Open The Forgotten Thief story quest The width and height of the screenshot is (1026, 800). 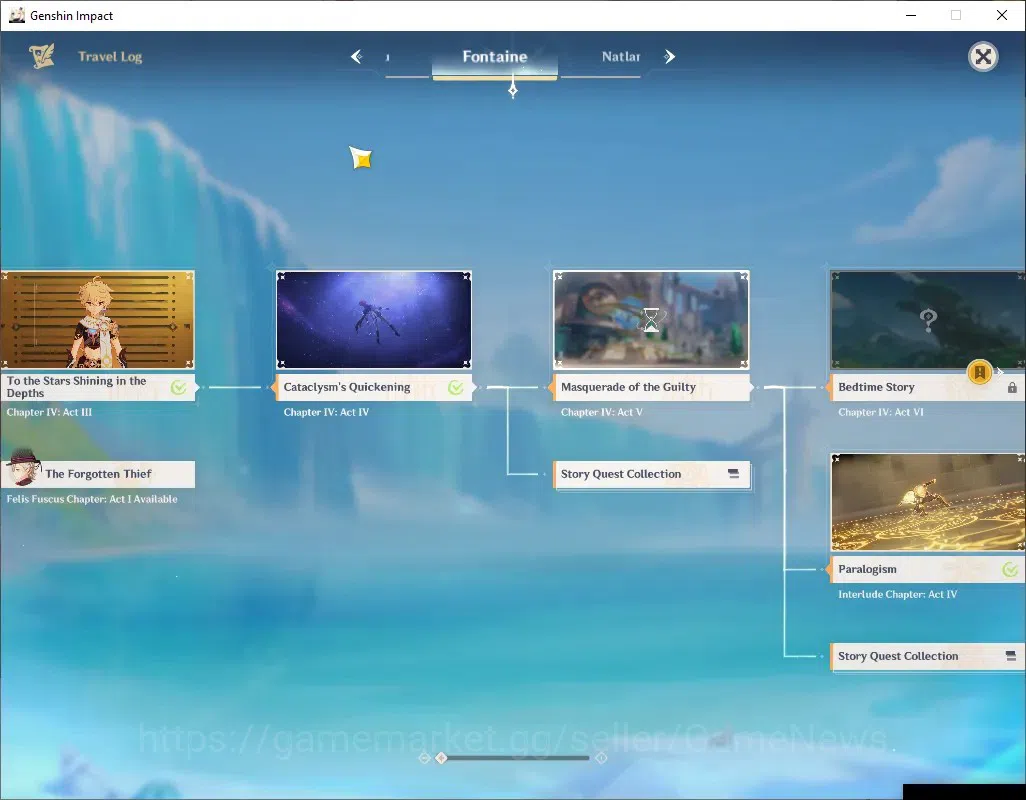click(97, 474)
